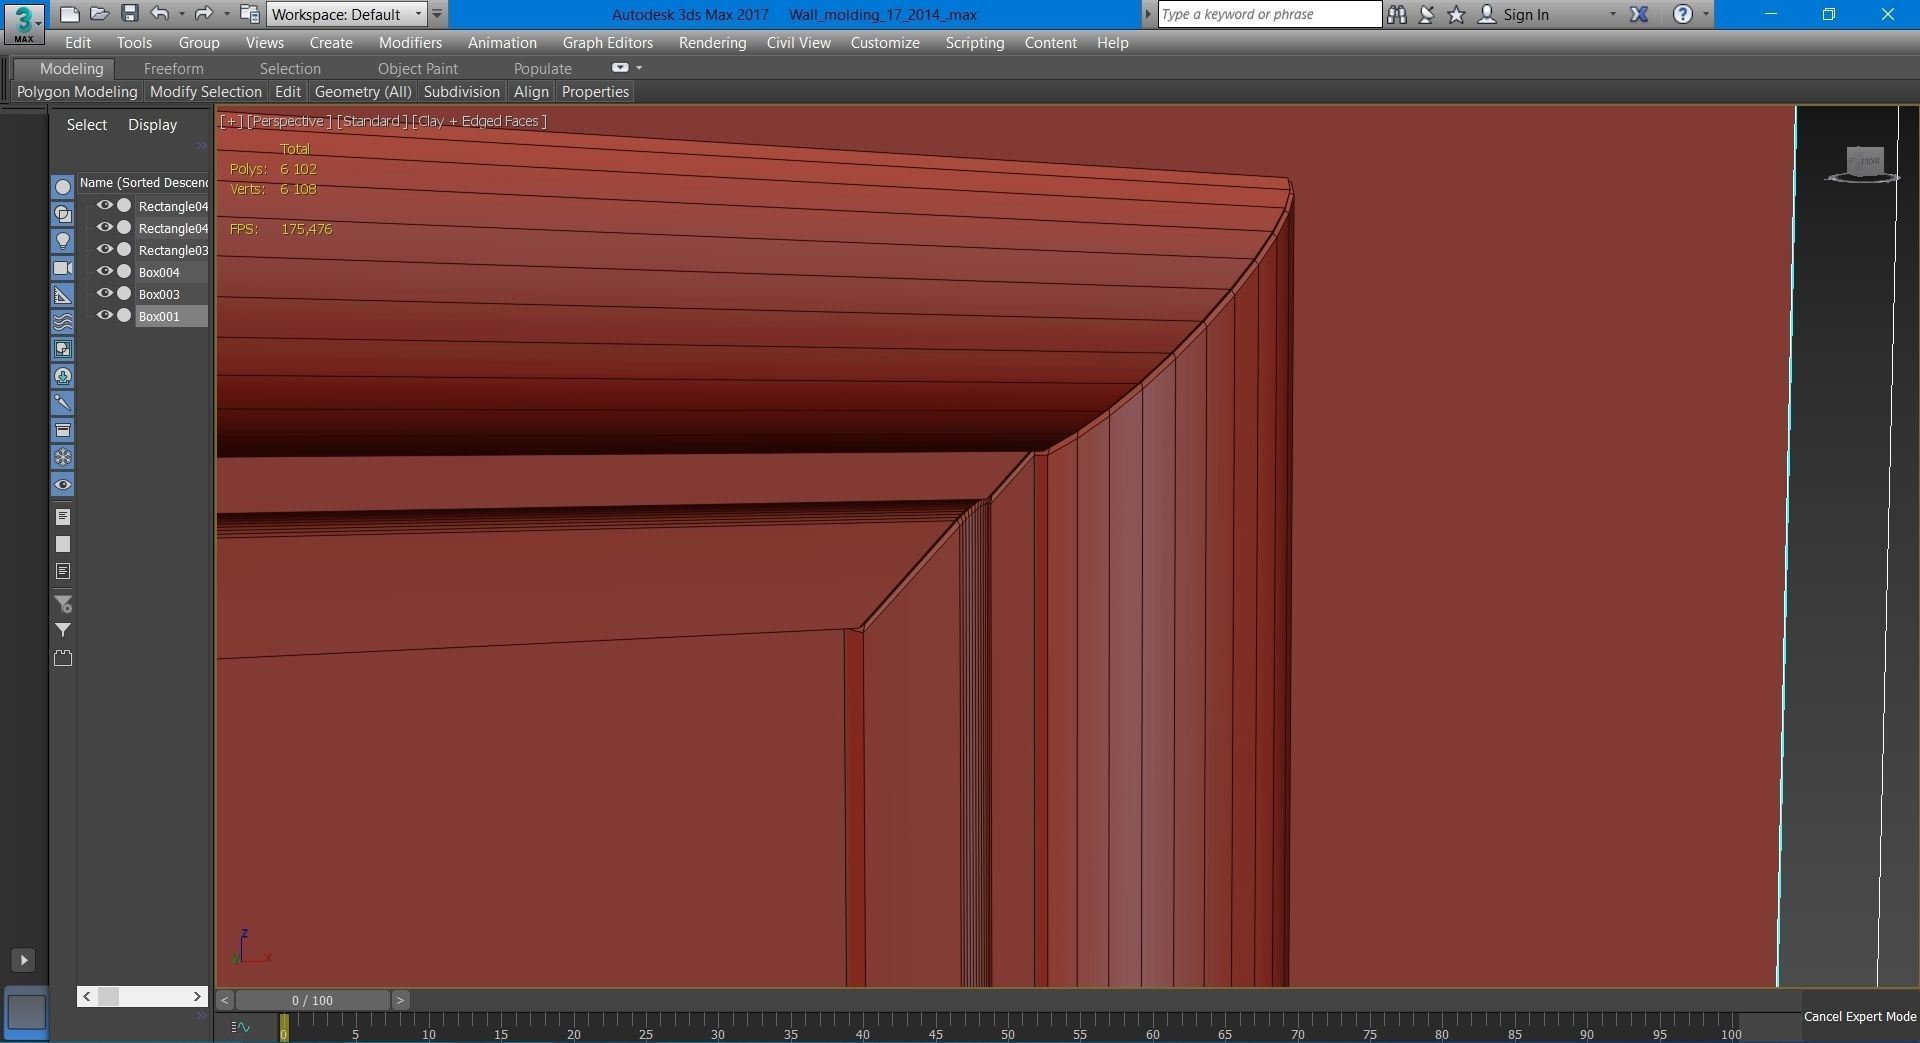The width and height of the screenshot is (1920, 1043).
Task: Toggle the Display Frozen Objects snowflake icon
Action: click(x=63, y=457)
